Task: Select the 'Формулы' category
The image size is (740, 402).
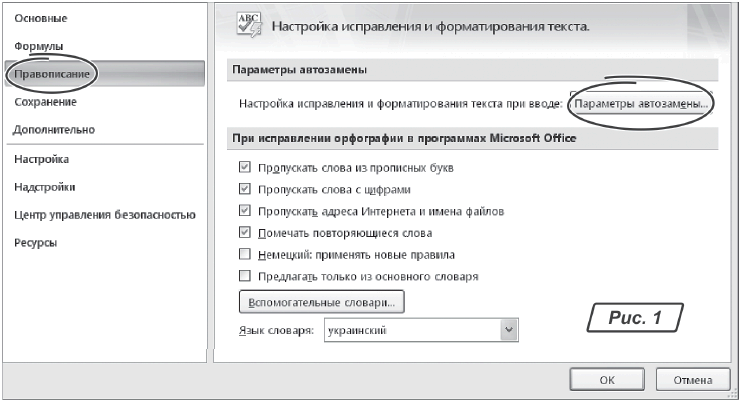Action: click(x=39, y=46)
